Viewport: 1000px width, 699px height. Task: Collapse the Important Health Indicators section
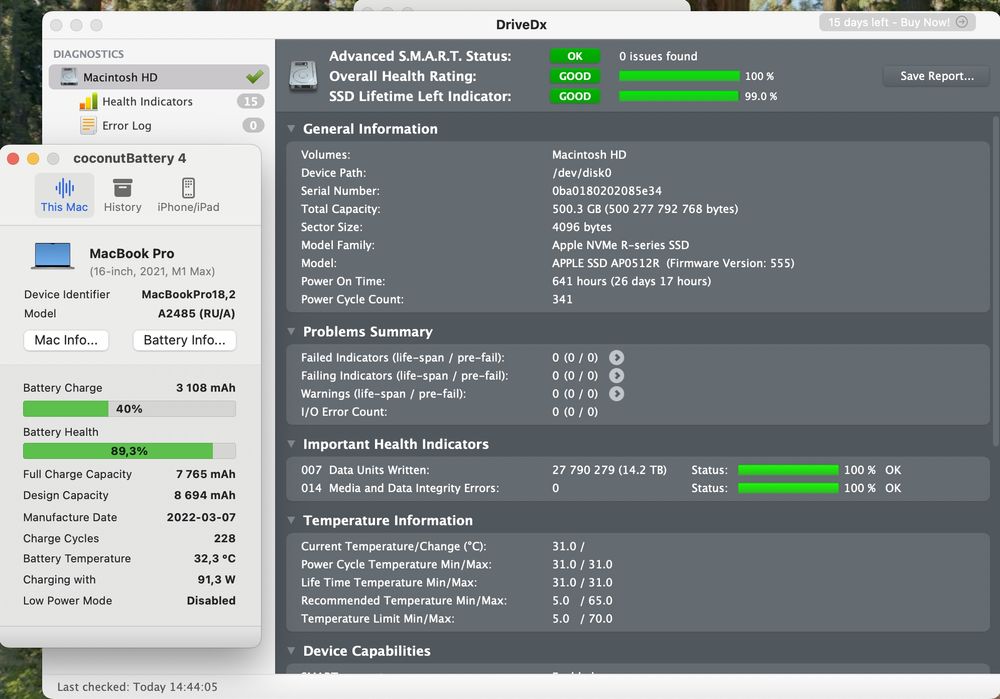pos(291,444)
